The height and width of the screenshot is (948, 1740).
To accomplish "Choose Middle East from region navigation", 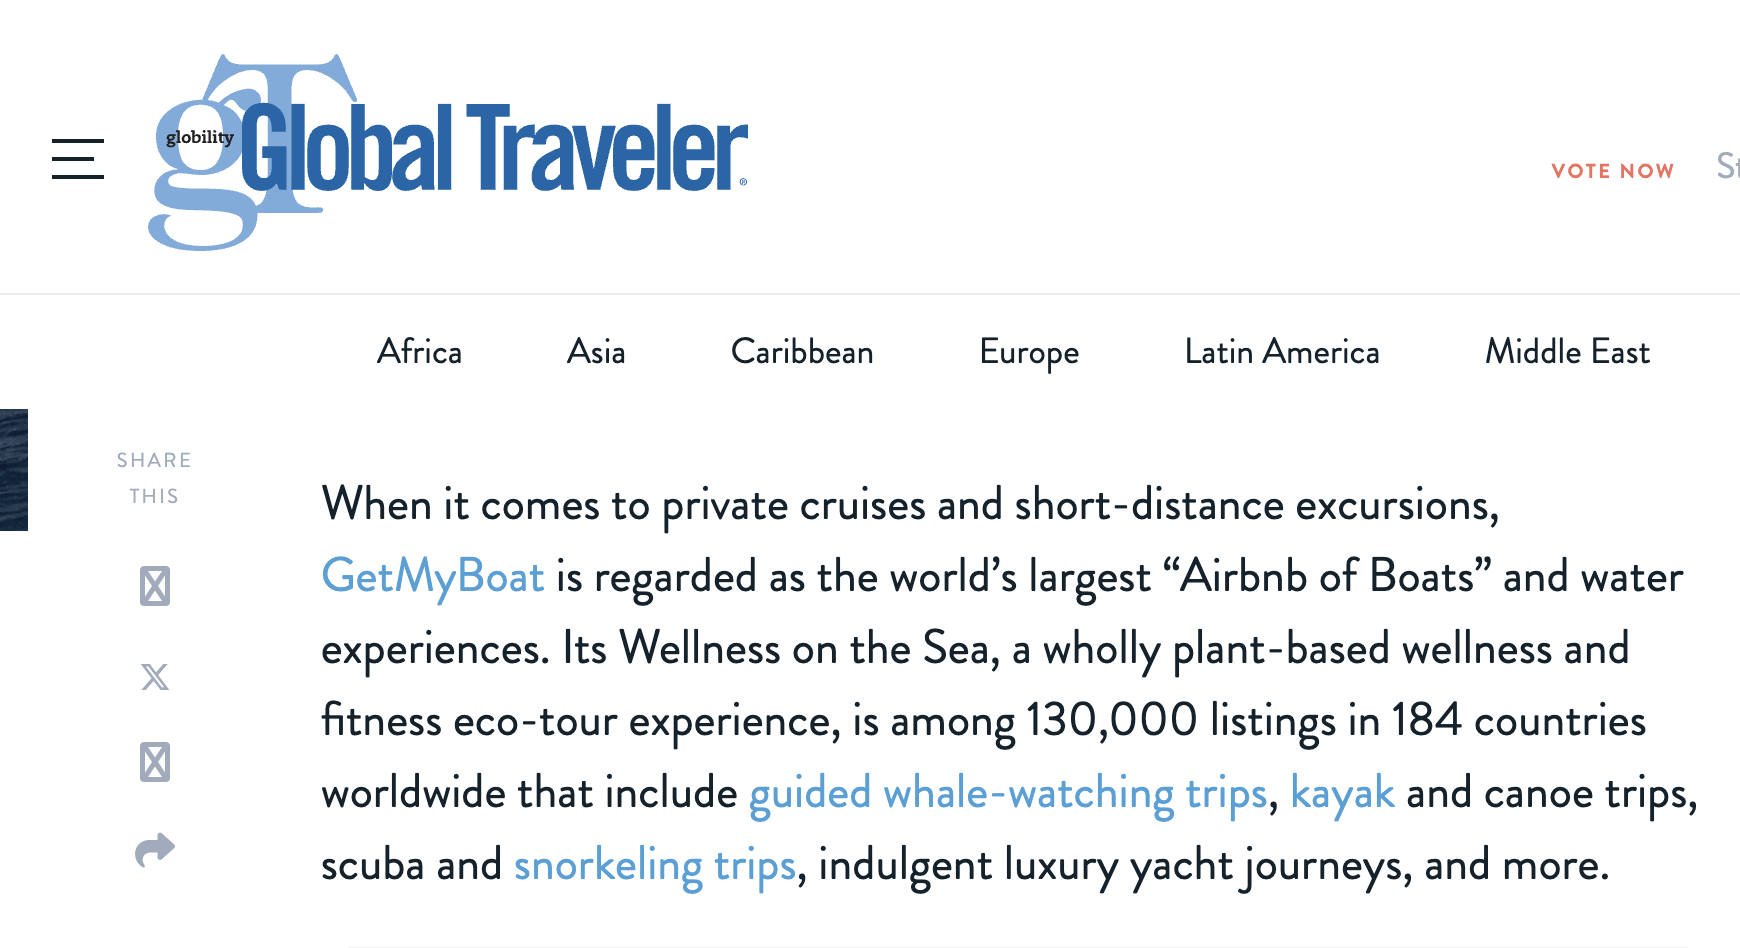I will pyautogui.click(x=1567, y=352).
